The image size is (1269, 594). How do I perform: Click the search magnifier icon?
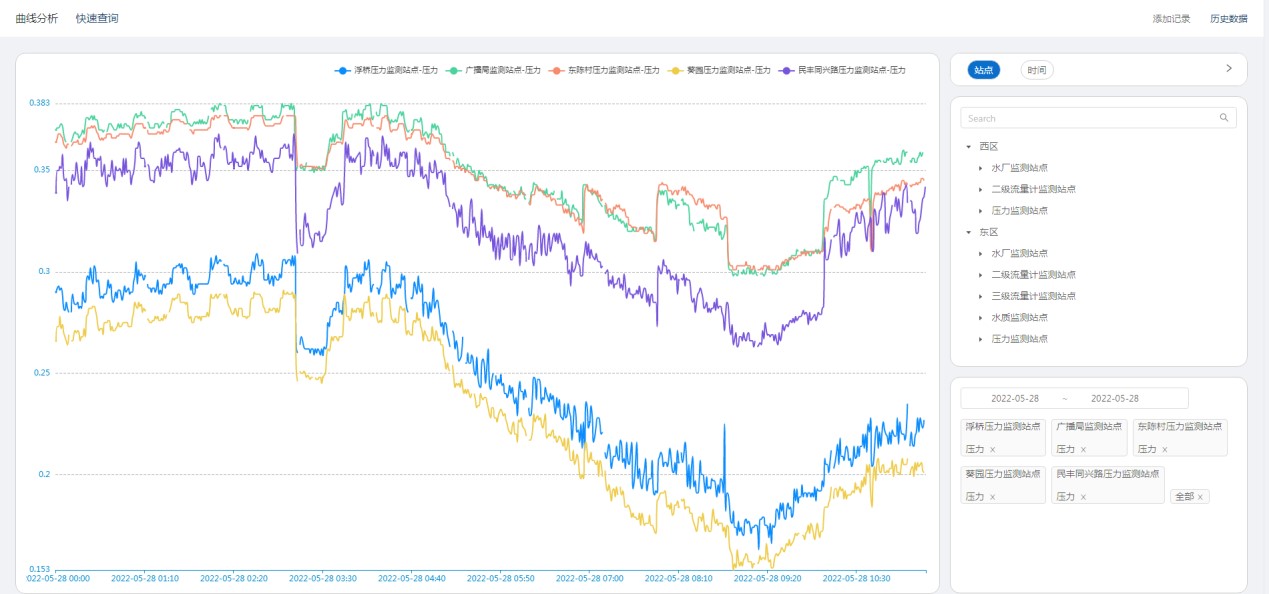(x=1223, y=118)
